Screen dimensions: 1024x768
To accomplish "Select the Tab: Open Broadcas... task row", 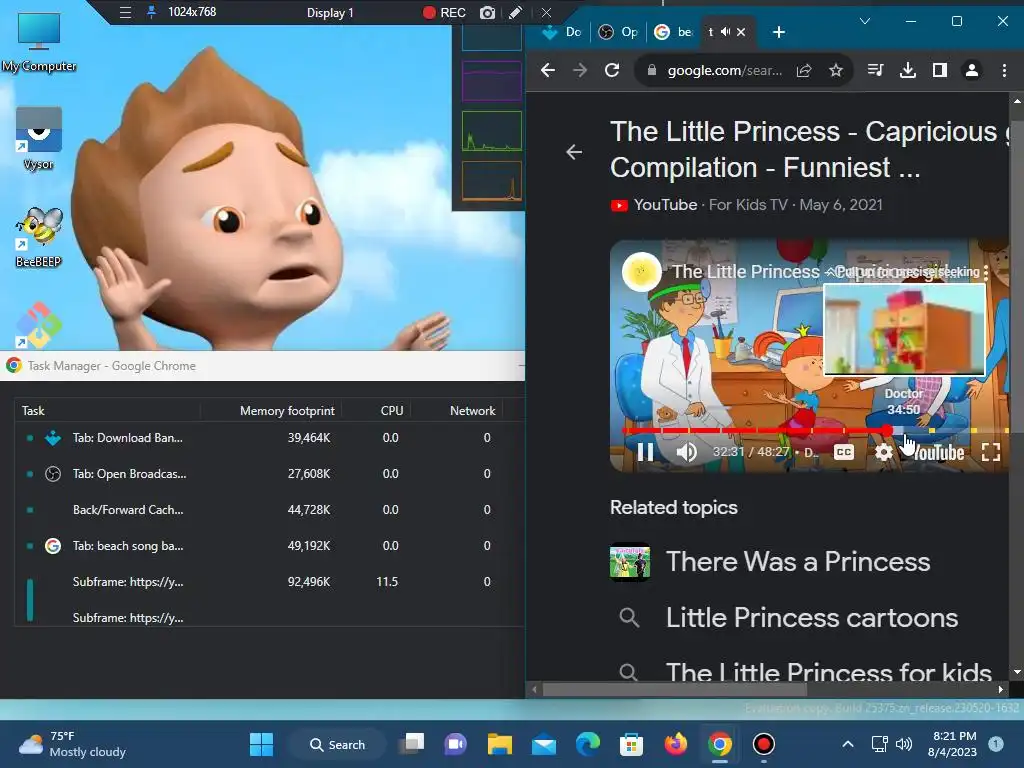I will [269, 473].
